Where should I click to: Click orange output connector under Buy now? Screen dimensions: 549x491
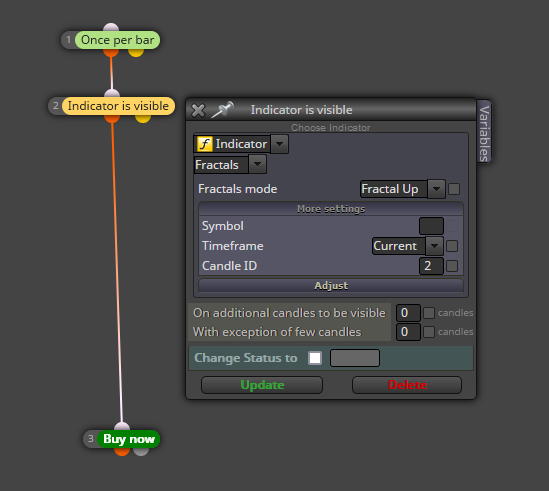click(x=122, y=452)
